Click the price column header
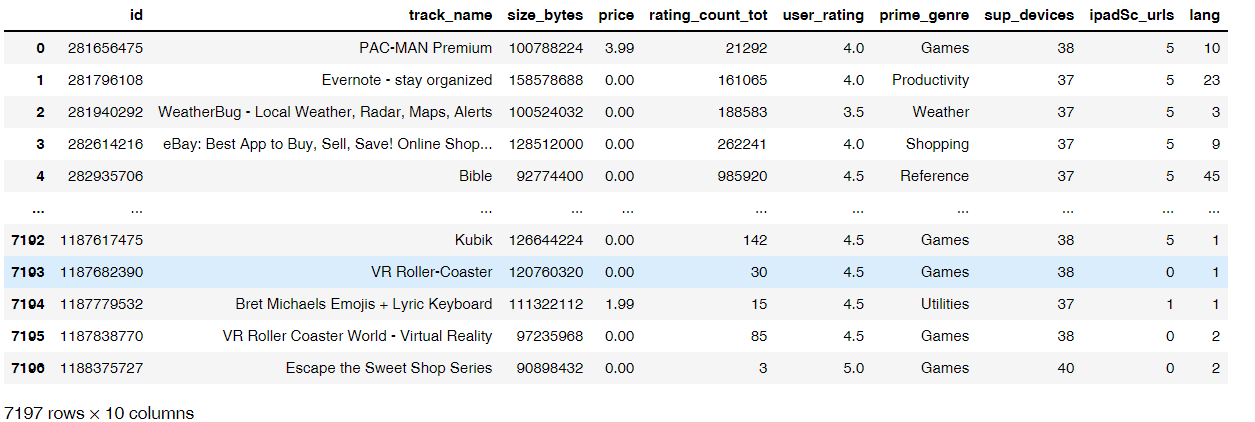Screen dimensions: 1255x422 [616, 16]
